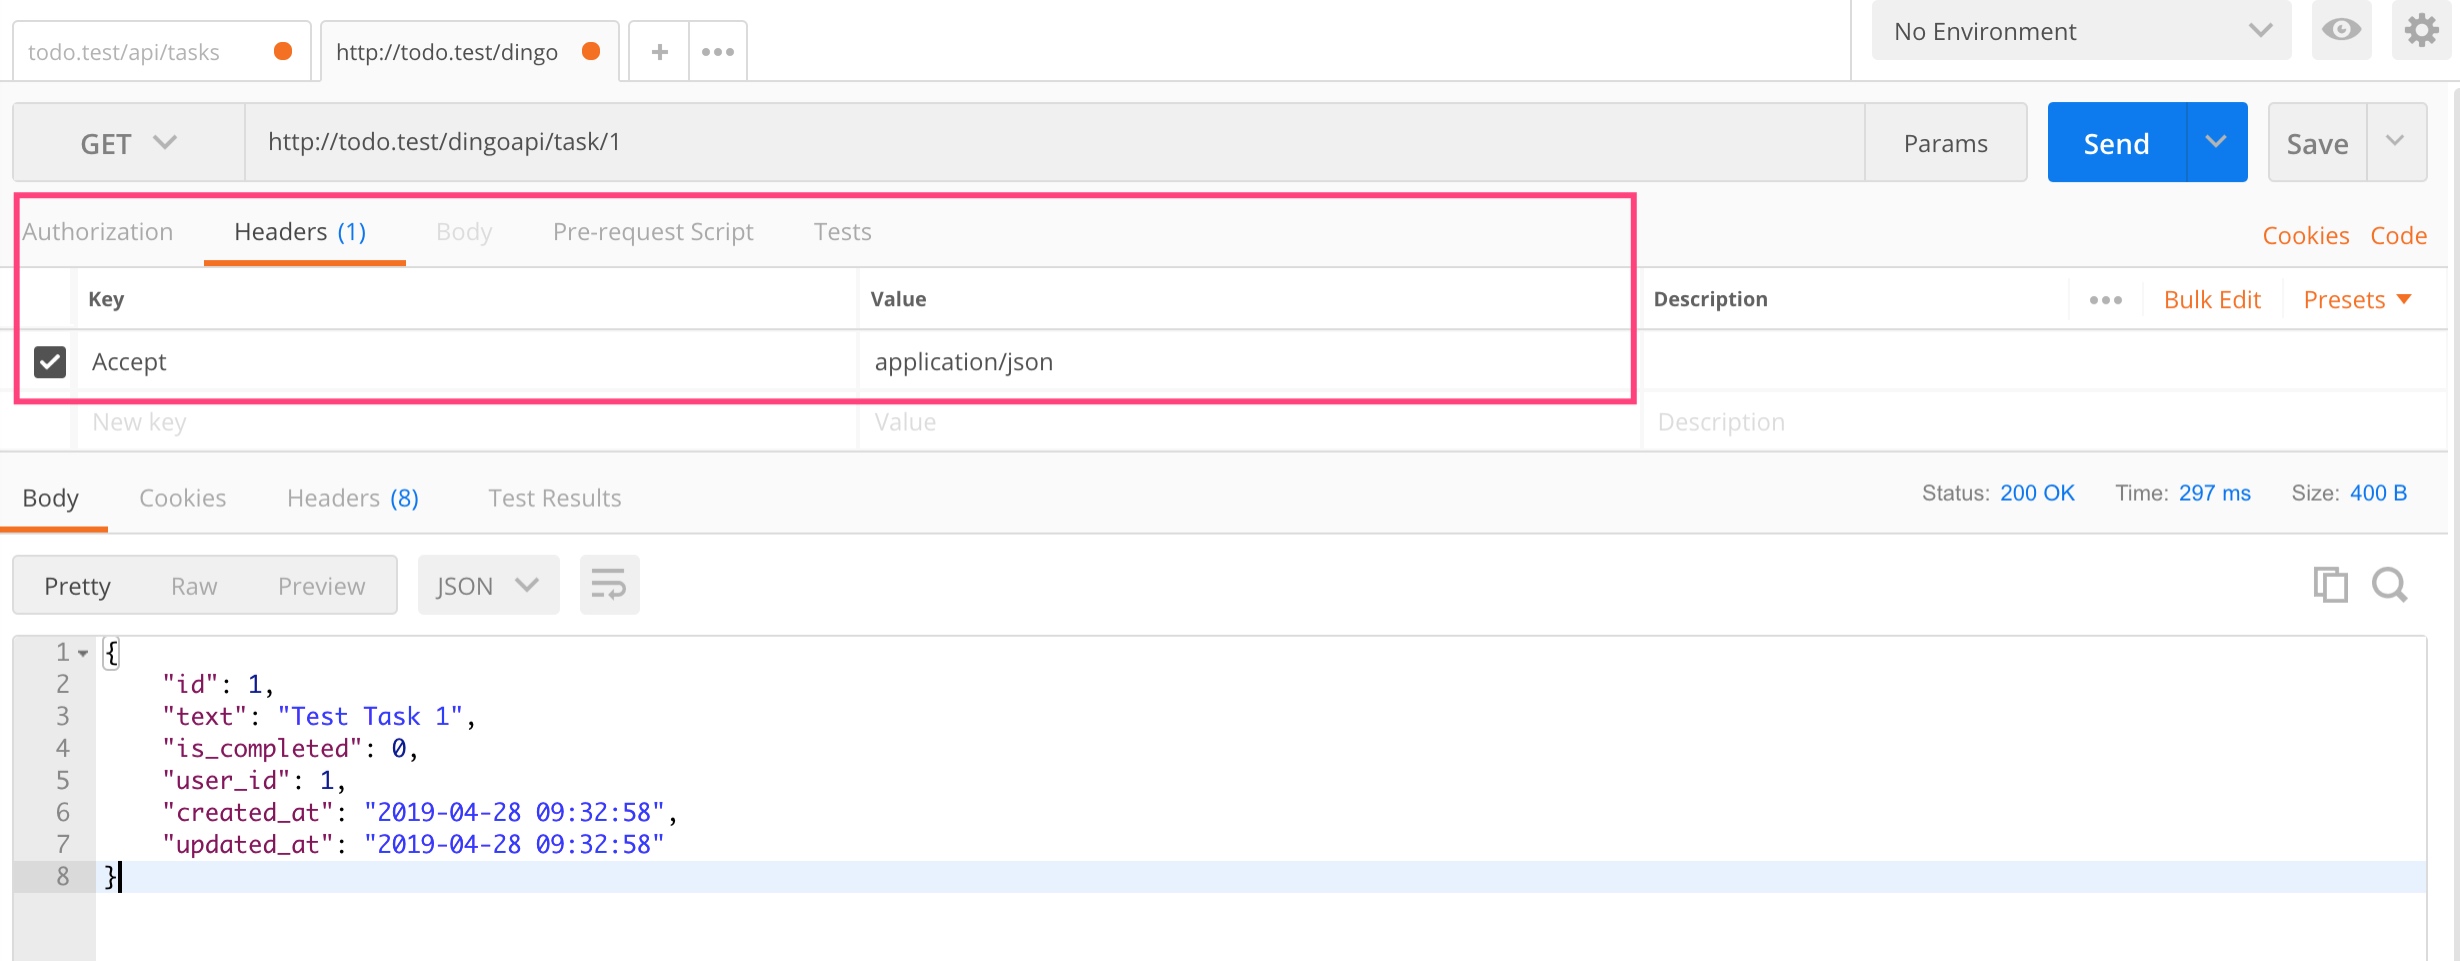Viewport: 2460px width, 961px height.
Task: Click the "created_at" JSON line
Action: tap(420, 813)
